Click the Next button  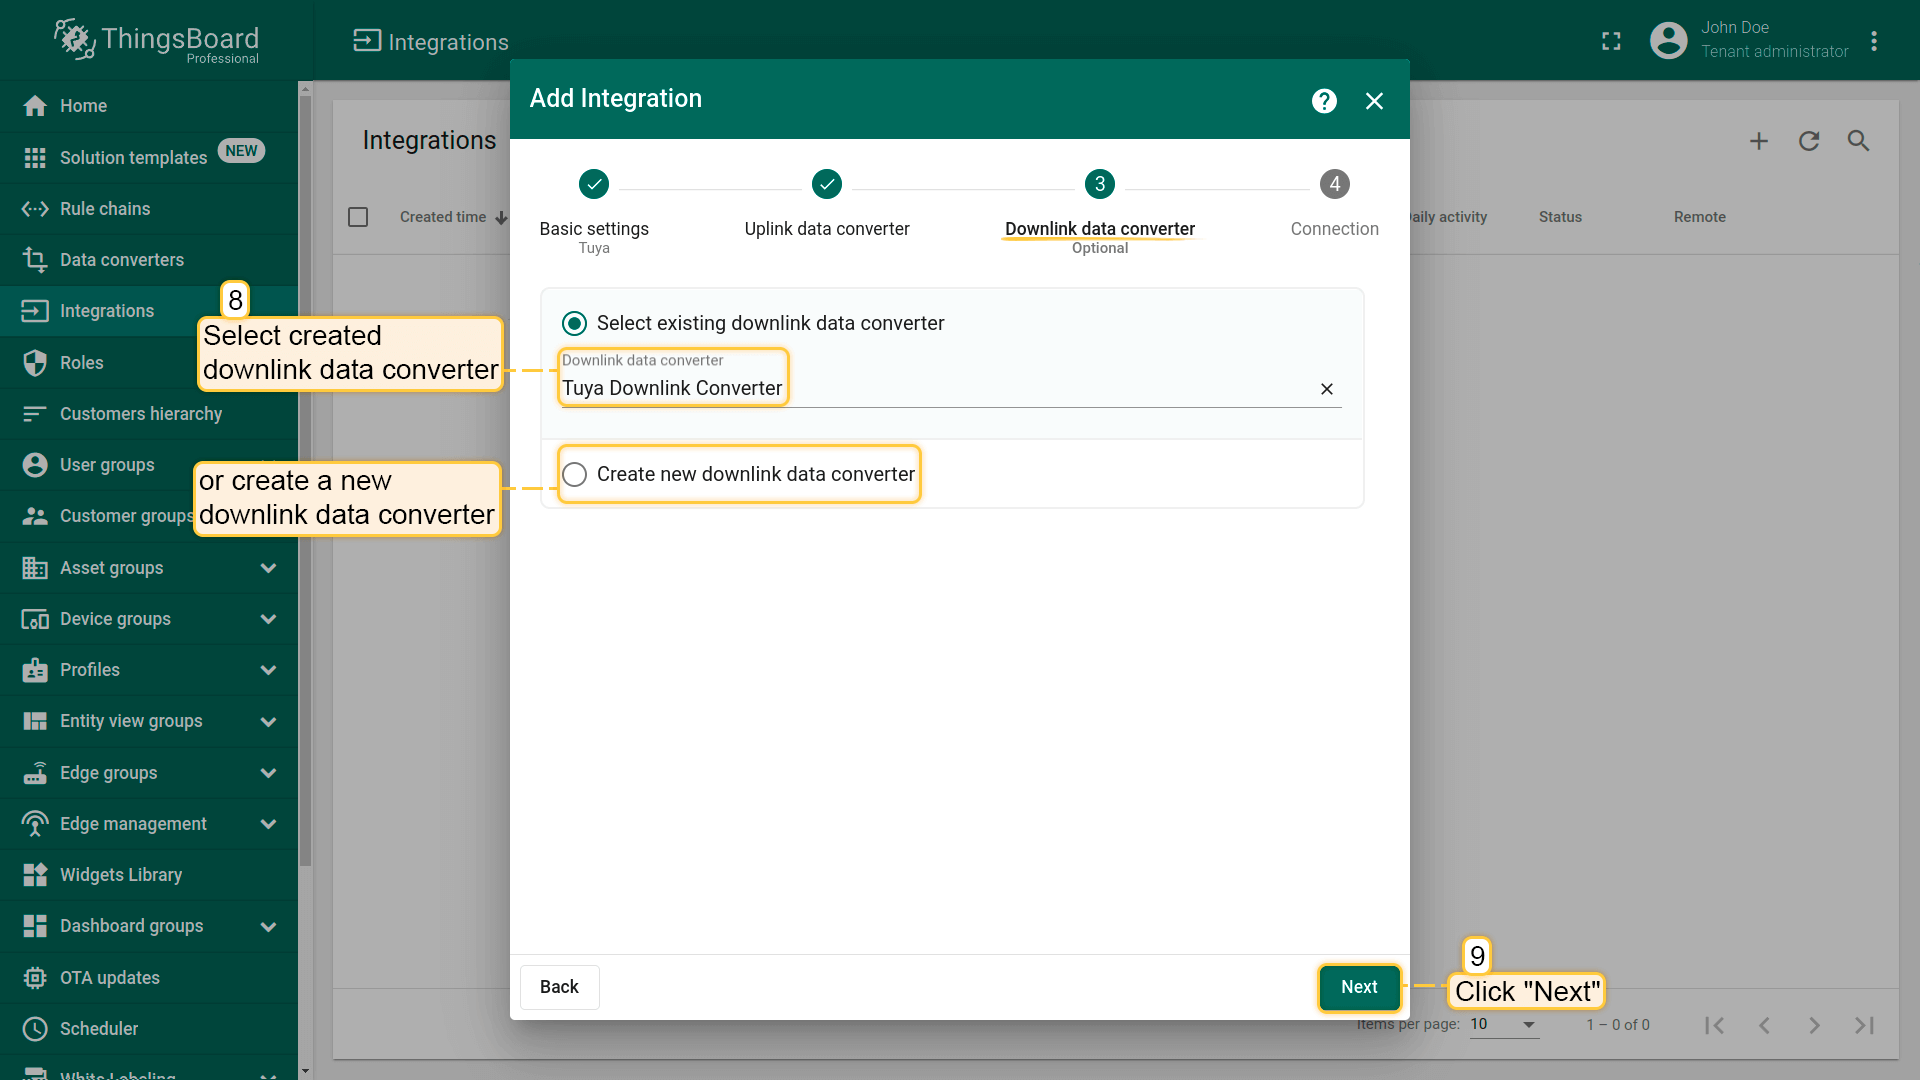click(1359, 987)
